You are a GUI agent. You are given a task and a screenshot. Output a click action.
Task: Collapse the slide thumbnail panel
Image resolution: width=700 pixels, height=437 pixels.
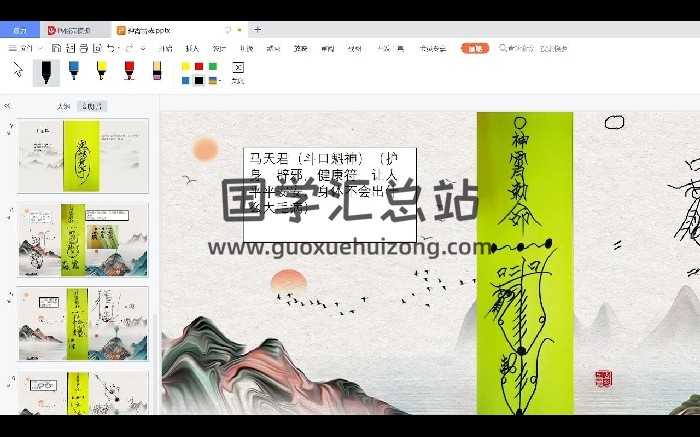click(x=7, y=105)
